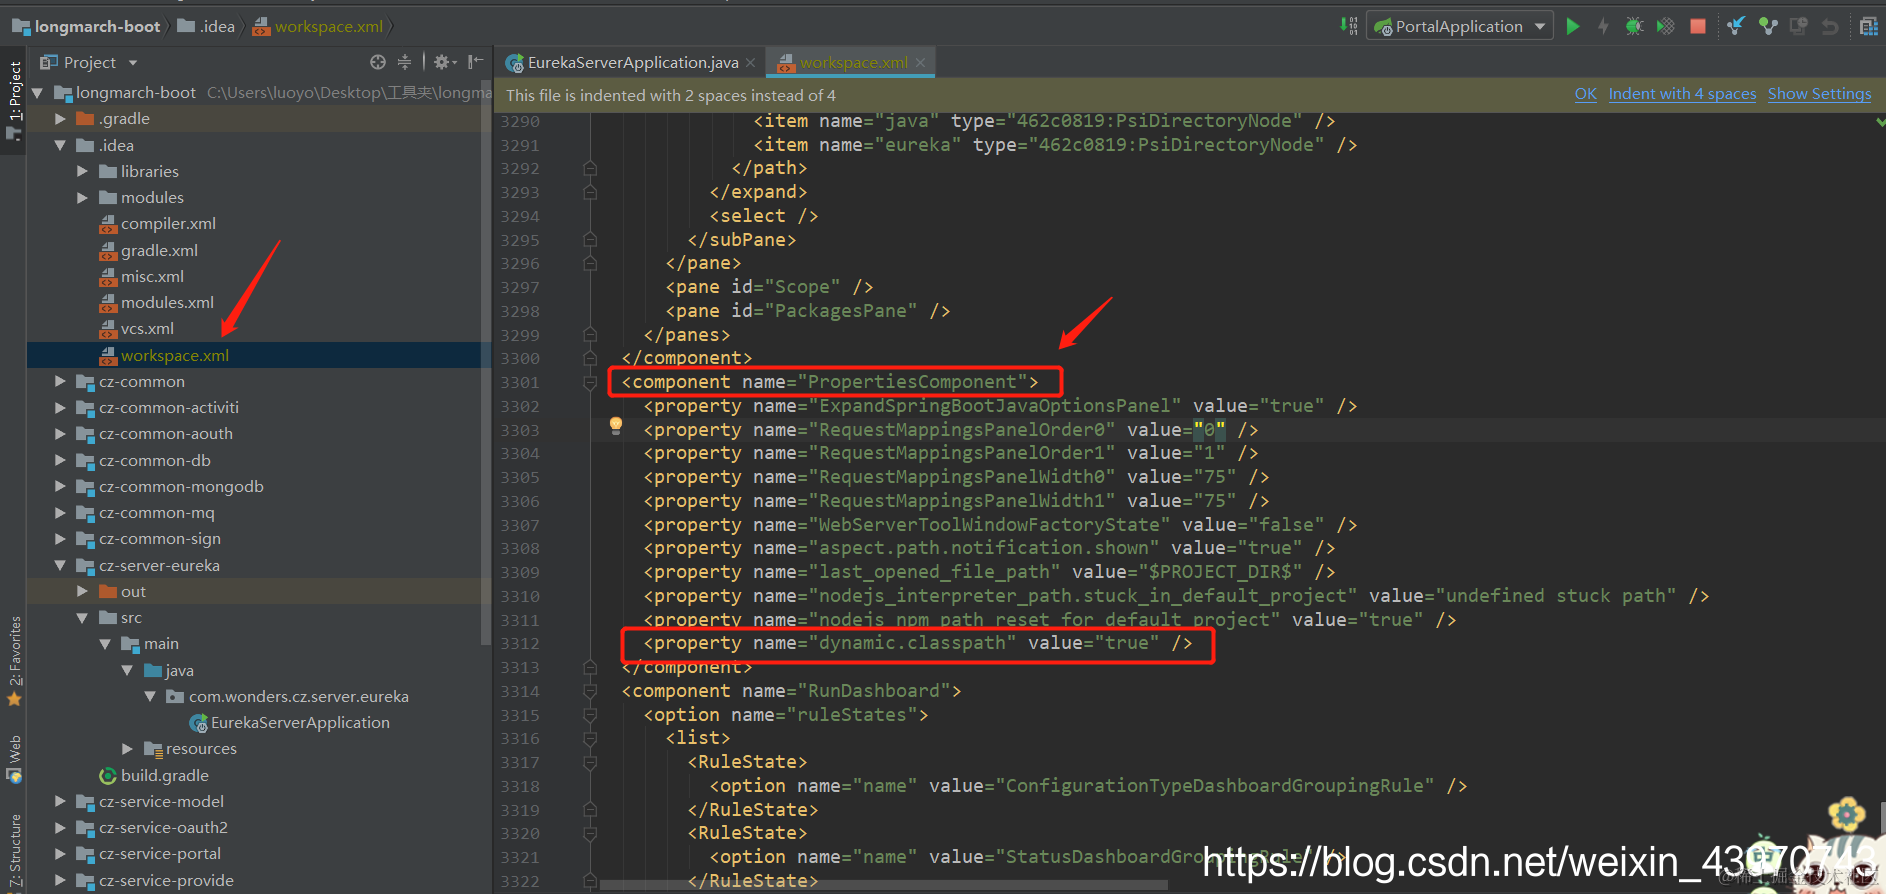The height and width of the screenshot is (894, 1886).
Task: Collapse the longmarch-boot root node
Action: click(x=38, y=93)
